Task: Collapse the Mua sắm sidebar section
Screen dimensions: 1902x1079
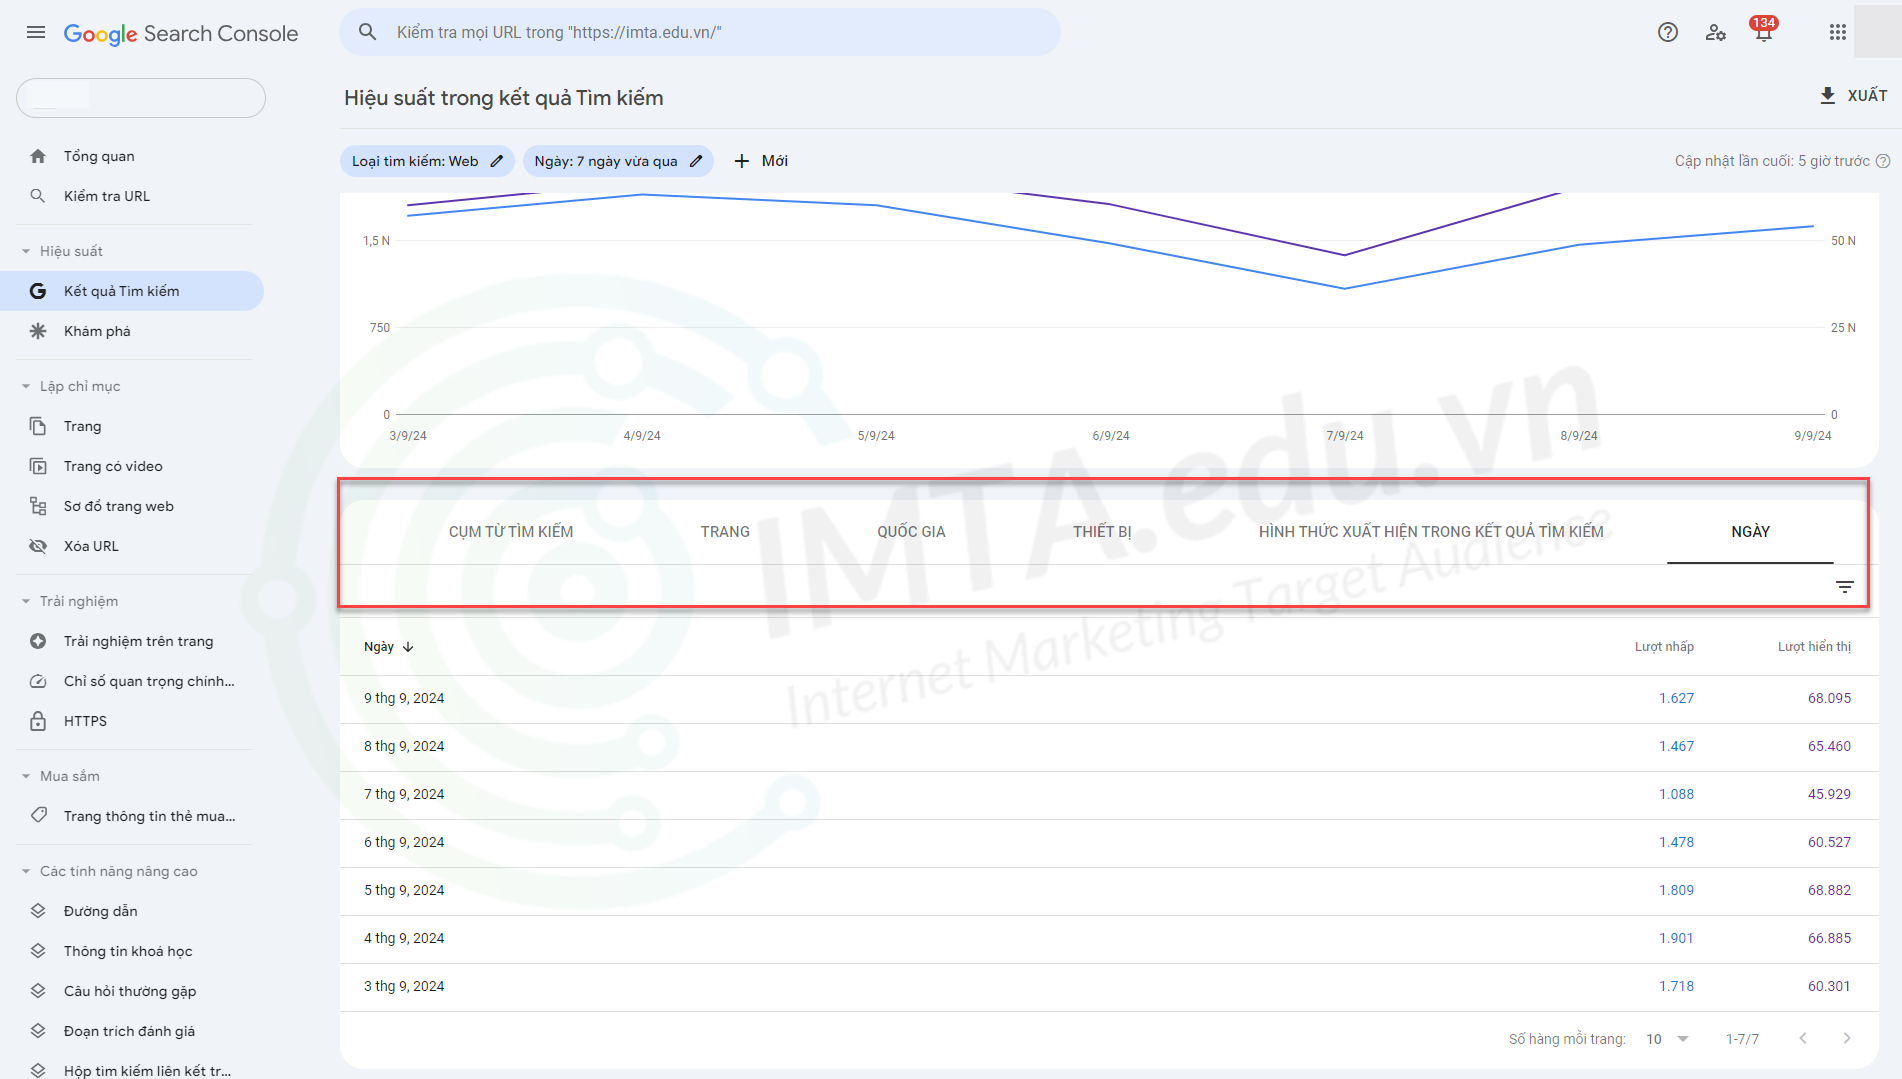Action: click(x=26, y=776)
